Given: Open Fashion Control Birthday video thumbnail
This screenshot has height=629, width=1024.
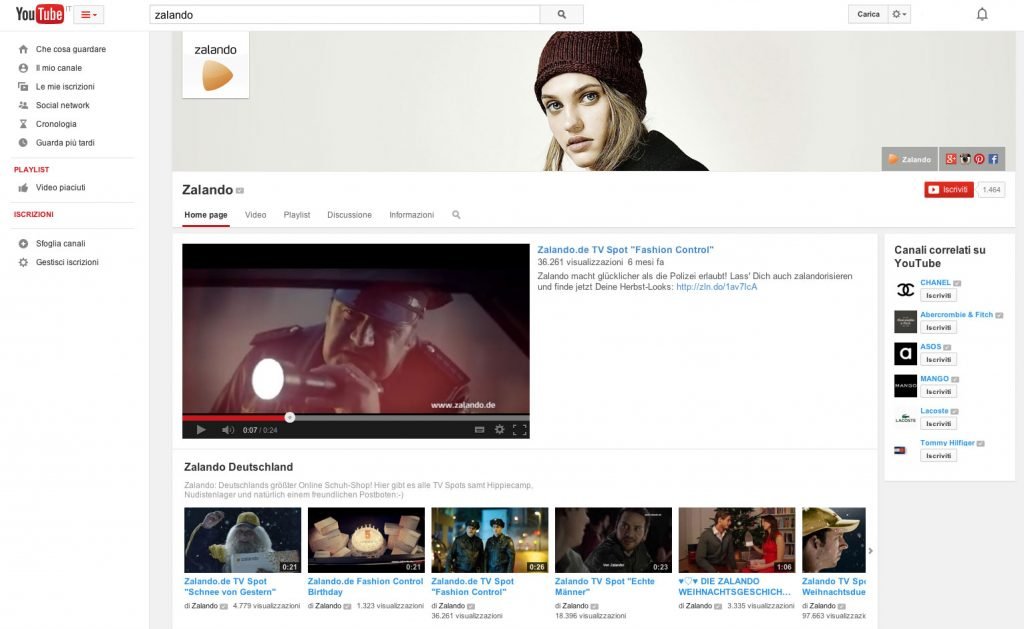Looking at the screenshot, I should click(366, 540).
